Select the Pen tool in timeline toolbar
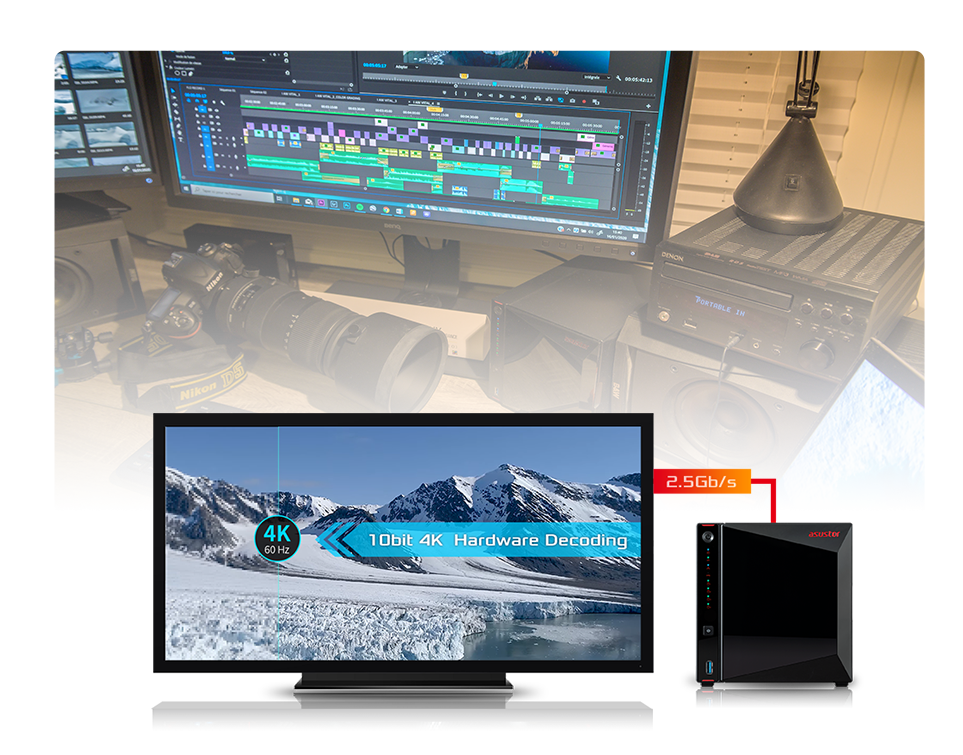The height and width of the screenshot is (755, 963). 179,126
